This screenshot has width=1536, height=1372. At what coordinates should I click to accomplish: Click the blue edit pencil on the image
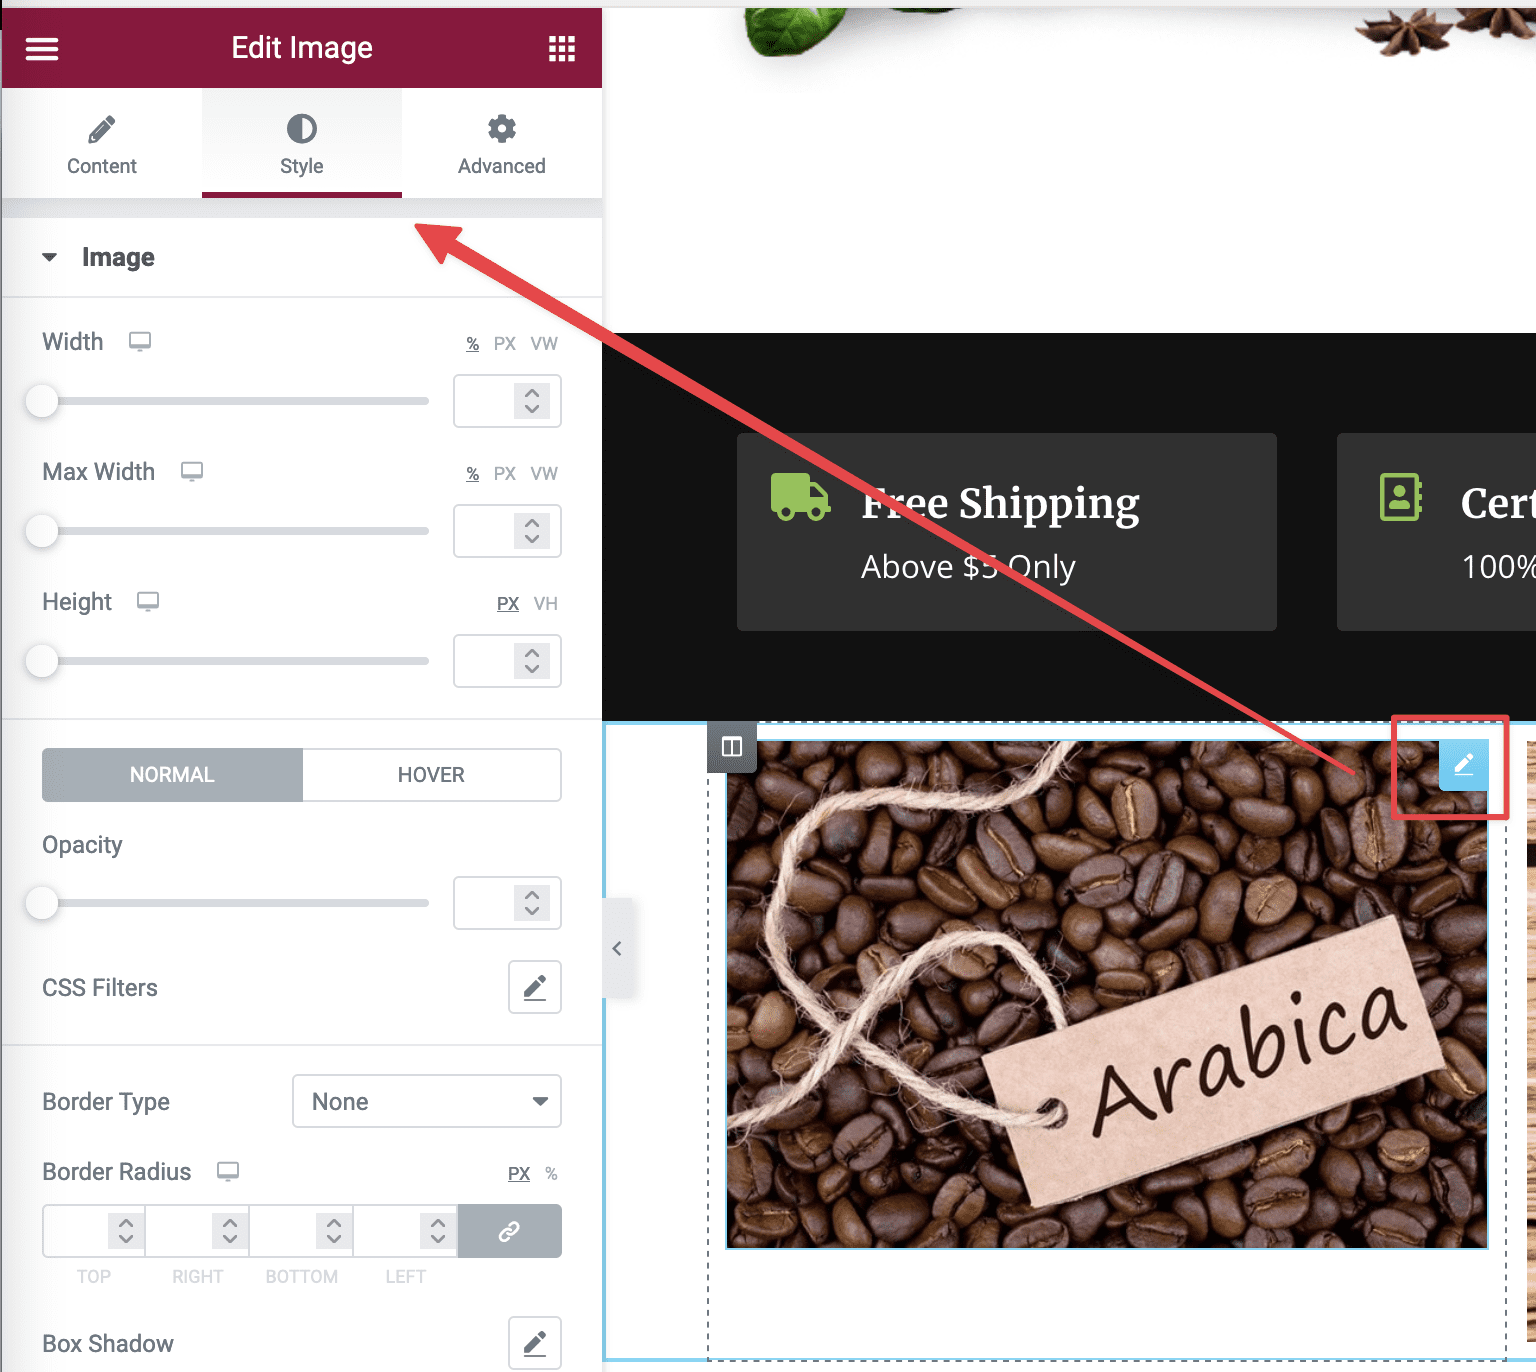coord(1464,765)
